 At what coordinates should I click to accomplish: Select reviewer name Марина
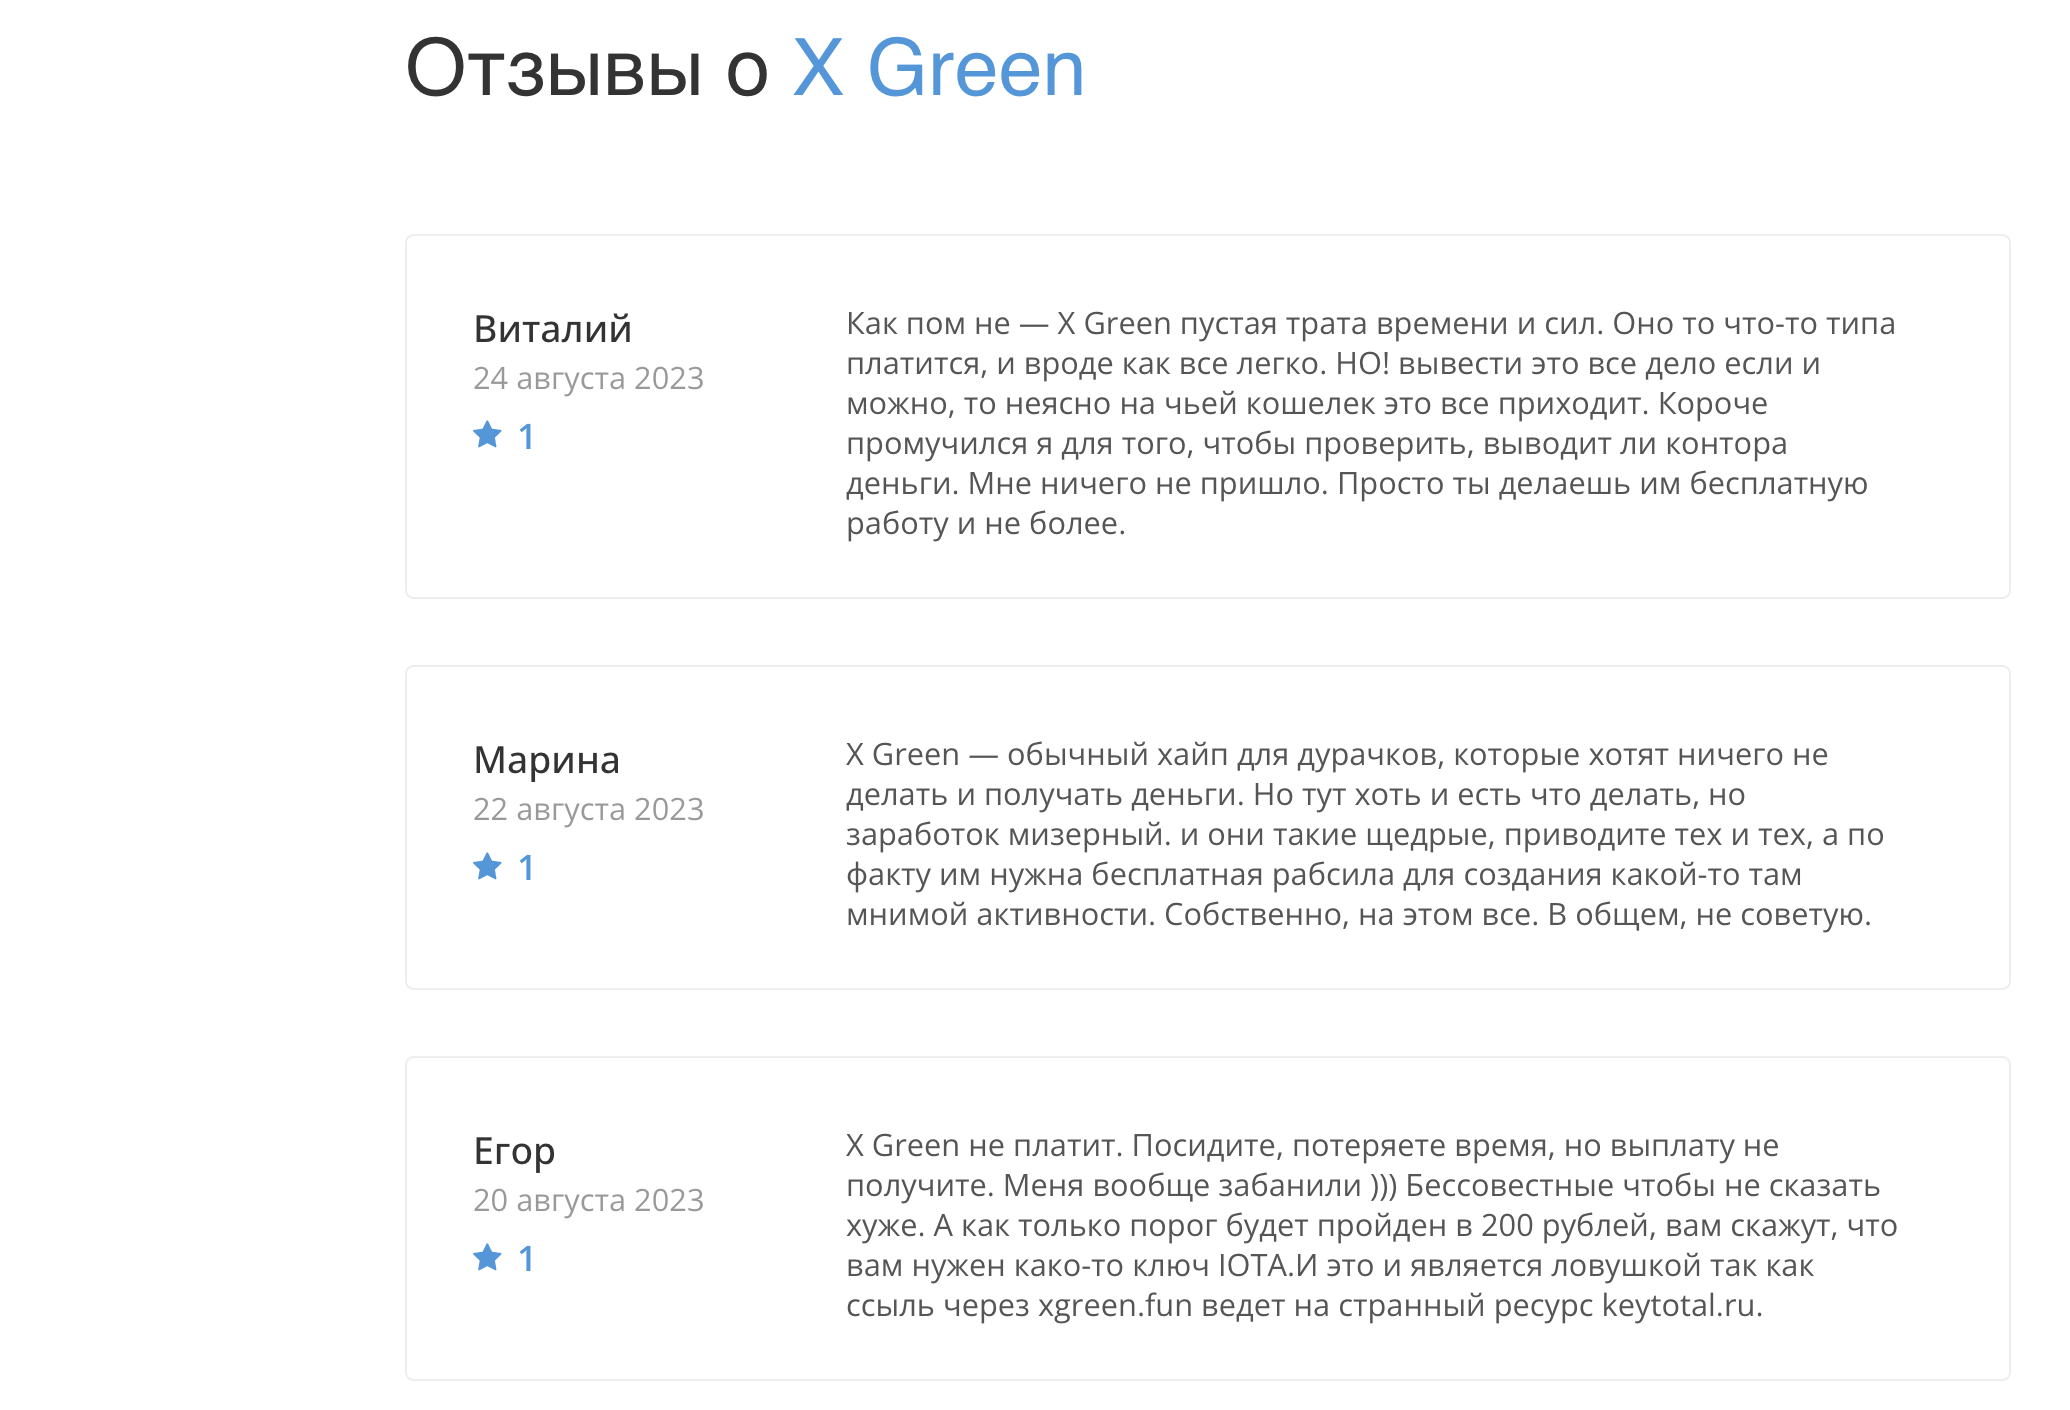tap(547, 760)
